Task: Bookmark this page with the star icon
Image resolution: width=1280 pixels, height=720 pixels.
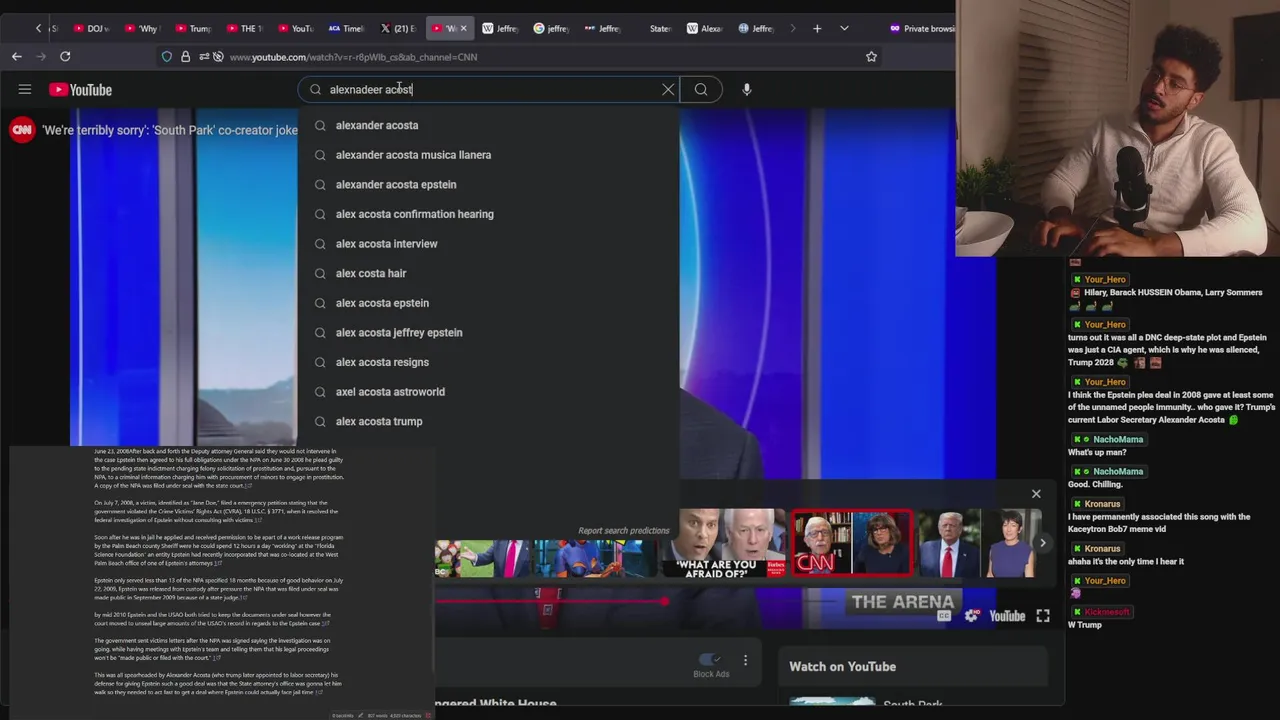Action: pos(871,57)
